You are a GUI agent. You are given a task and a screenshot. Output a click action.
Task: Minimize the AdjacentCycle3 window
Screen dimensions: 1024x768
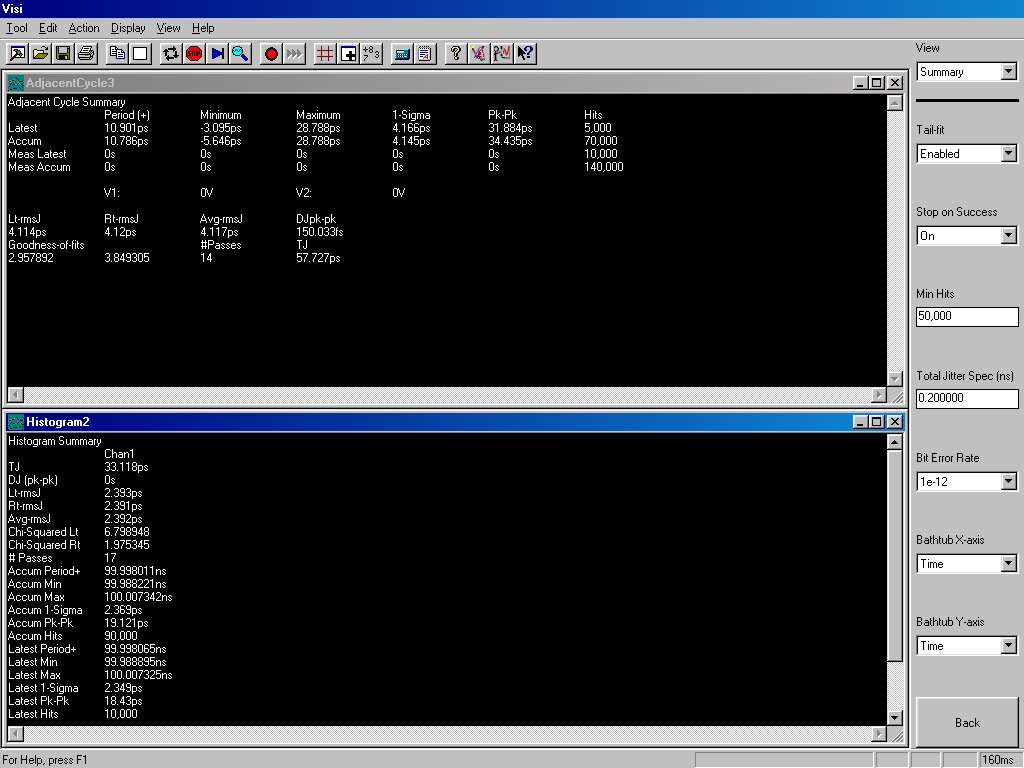coord(860,83)
